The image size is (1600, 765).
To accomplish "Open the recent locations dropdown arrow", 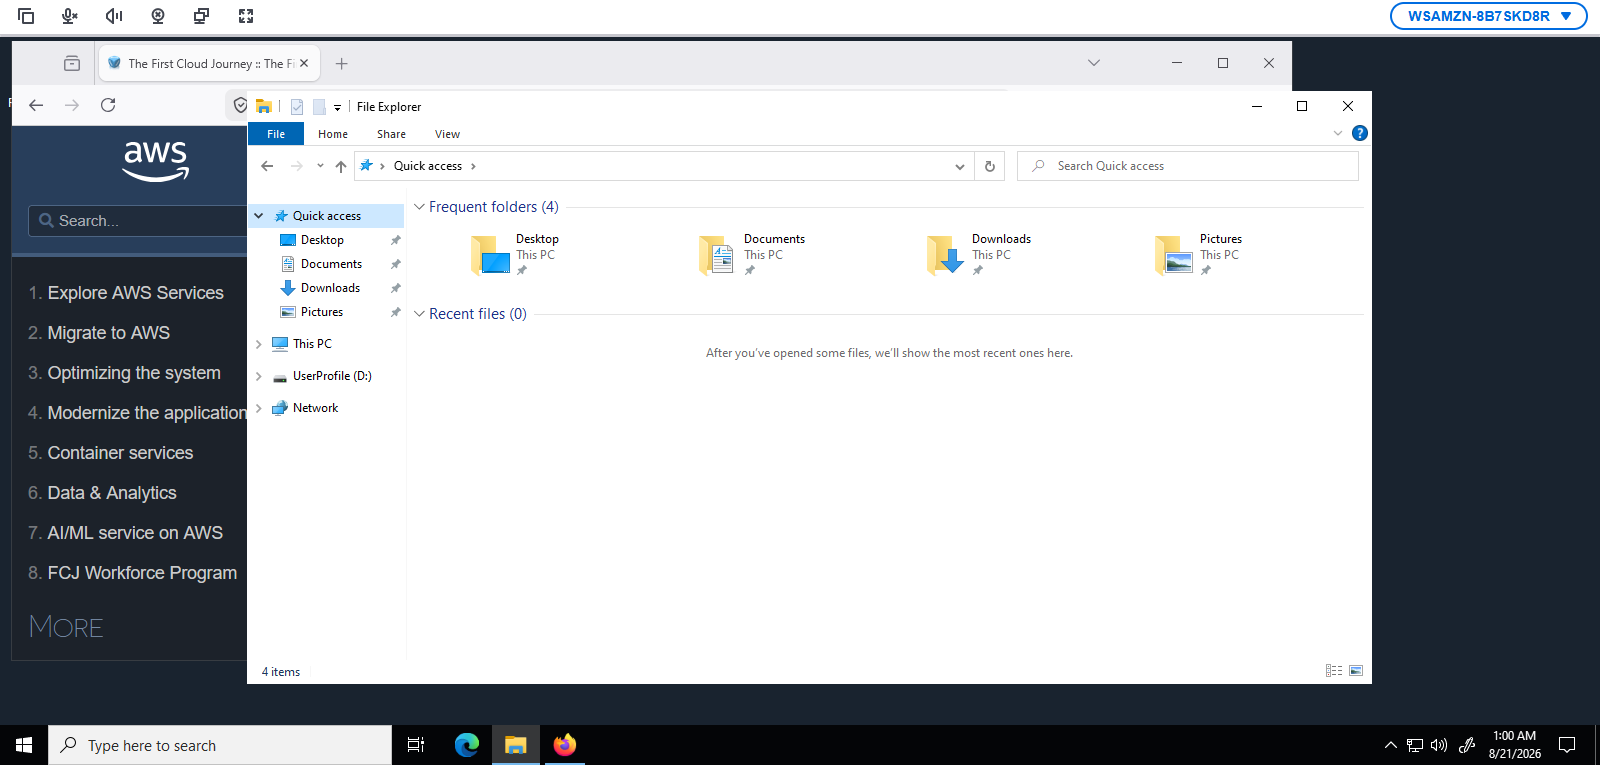I will click(x=320, y=166).
